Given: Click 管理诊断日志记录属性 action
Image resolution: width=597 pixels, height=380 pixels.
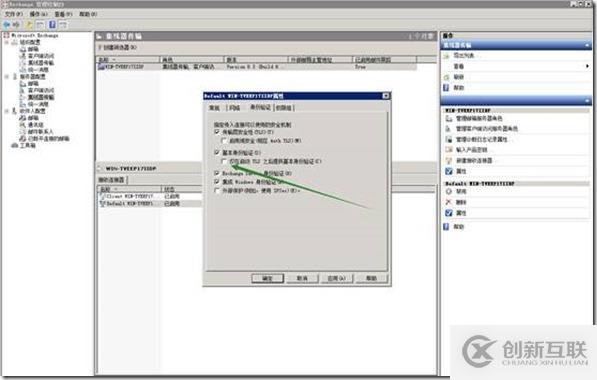Looking at the screenshot, I should 482,139.
